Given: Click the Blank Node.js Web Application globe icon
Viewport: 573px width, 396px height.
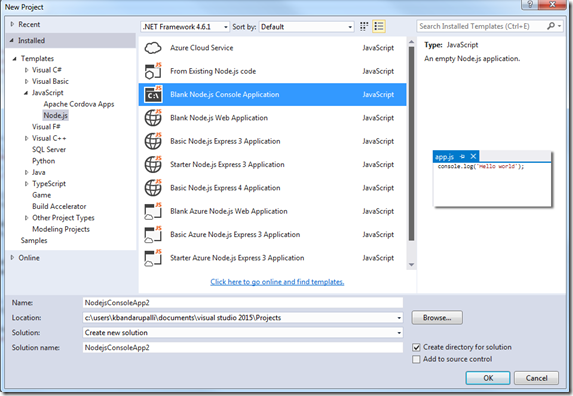Looking at the screenshot, I should click(x=153, y=118).
